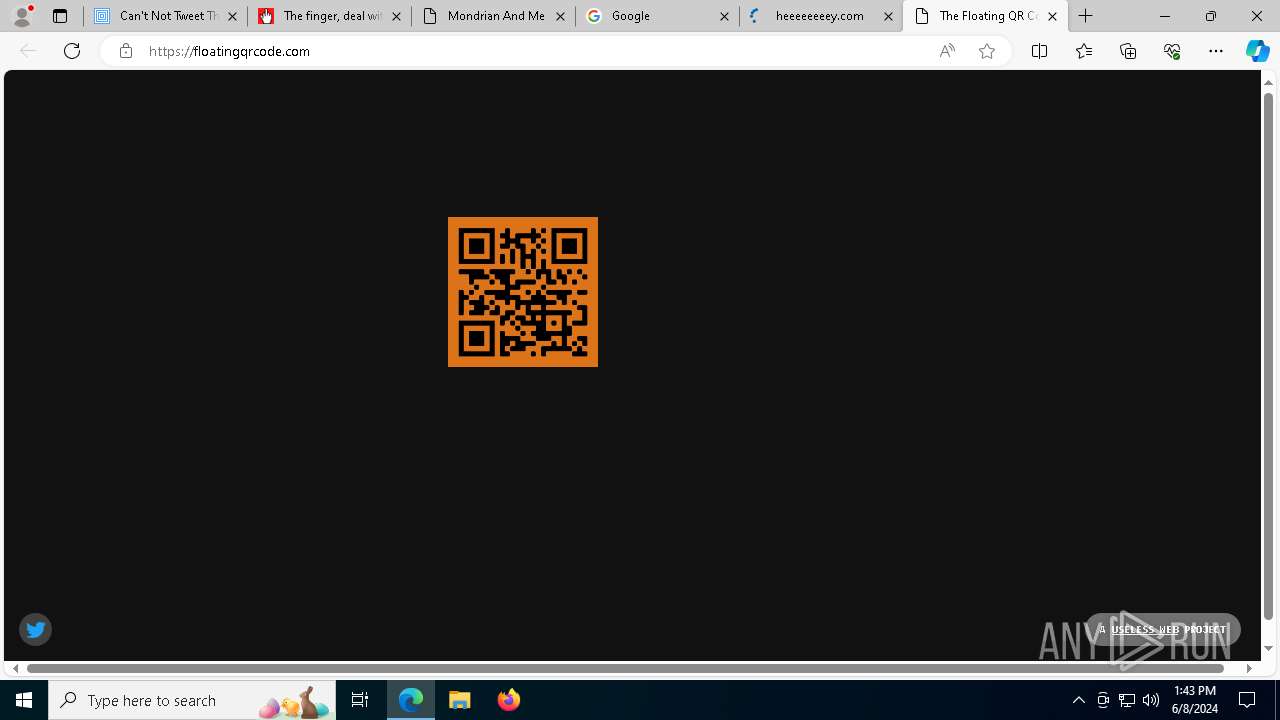Open the Windows Start menu

pyautogui.click(x=24, y=700)
